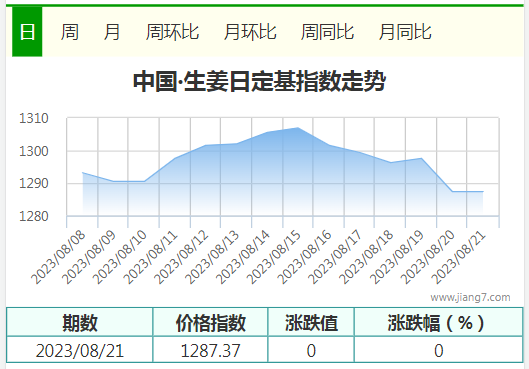Open the 周同比 tab
Image resolution: width=529 pixels, height=369 pixels.
328,32
